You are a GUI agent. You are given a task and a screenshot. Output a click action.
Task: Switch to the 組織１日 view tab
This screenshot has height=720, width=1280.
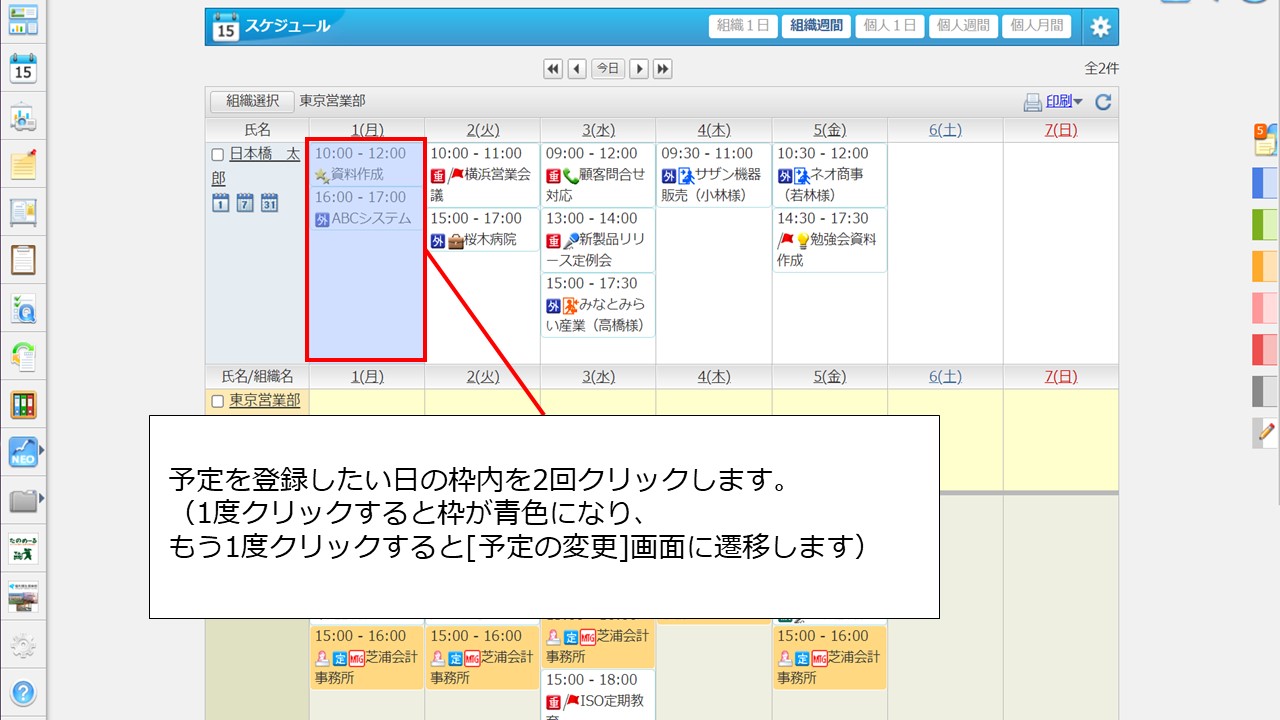[x=743, y=26]
